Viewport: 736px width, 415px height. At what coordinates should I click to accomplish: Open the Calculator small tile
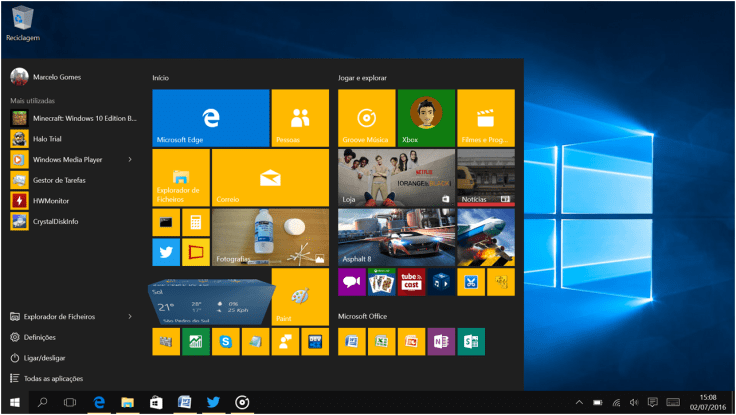tap(196, 222)
